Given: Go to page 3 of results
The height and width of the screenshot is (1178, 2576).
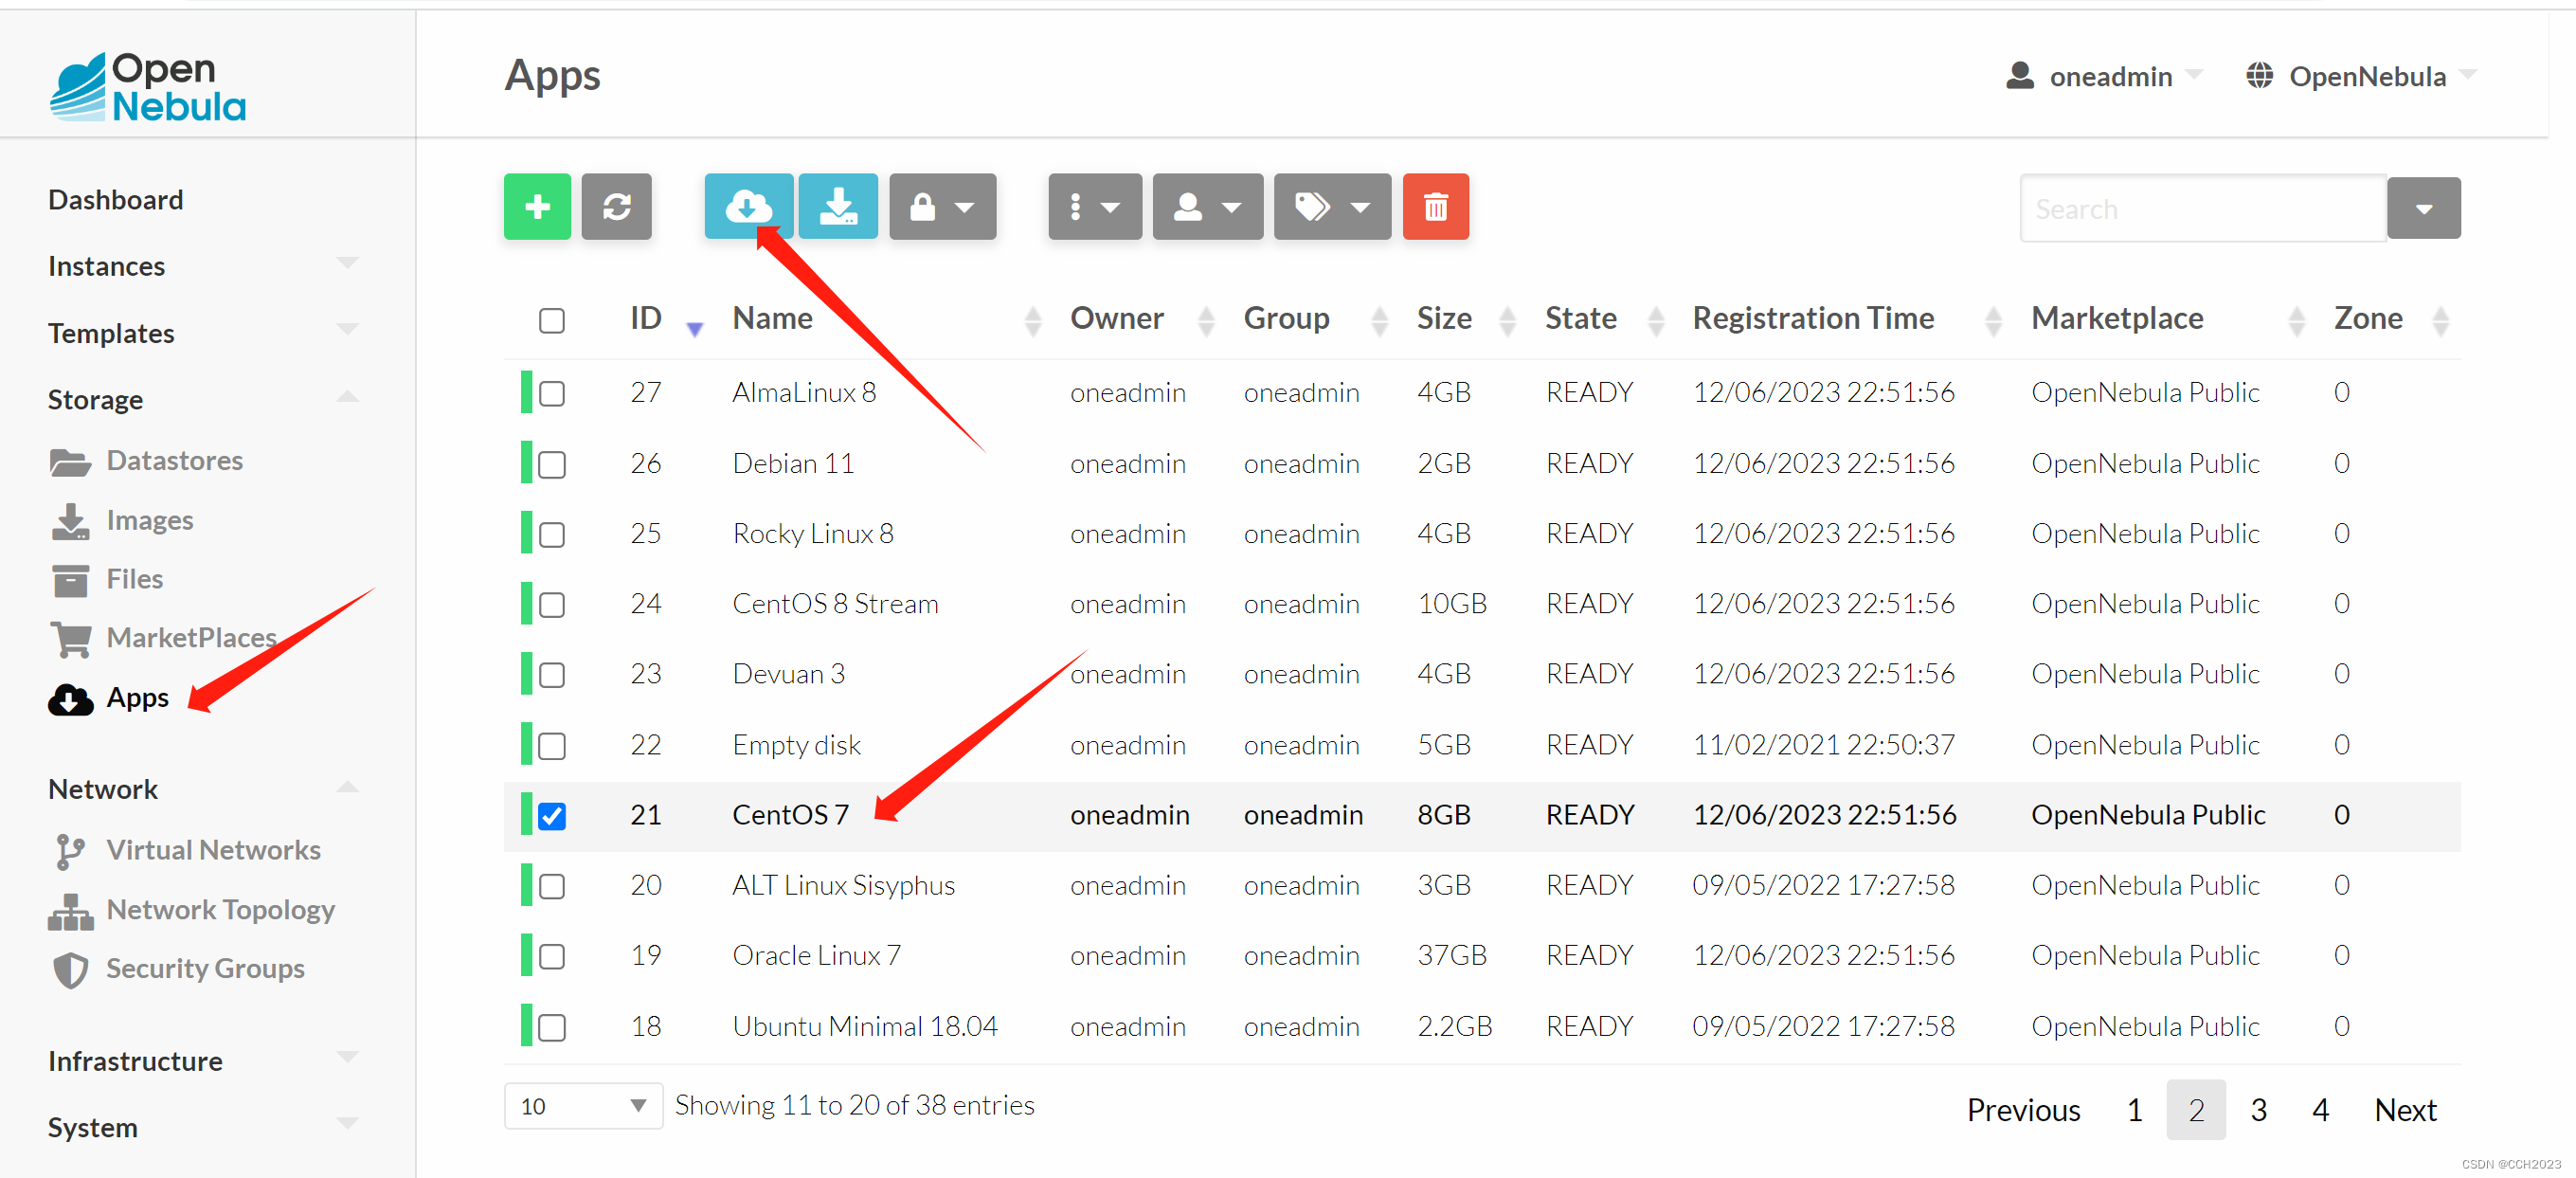Looking at the screenshot, I should point(2258,1110).
